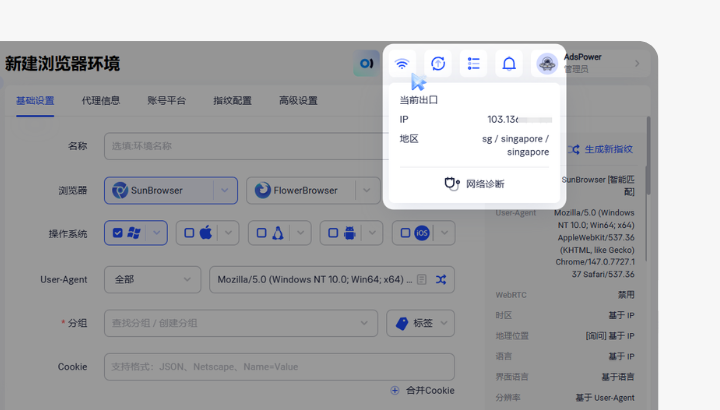This screenshot has width=720, height=410.
Task: Switch to 高级设置 tab
Action: (298, 101)
